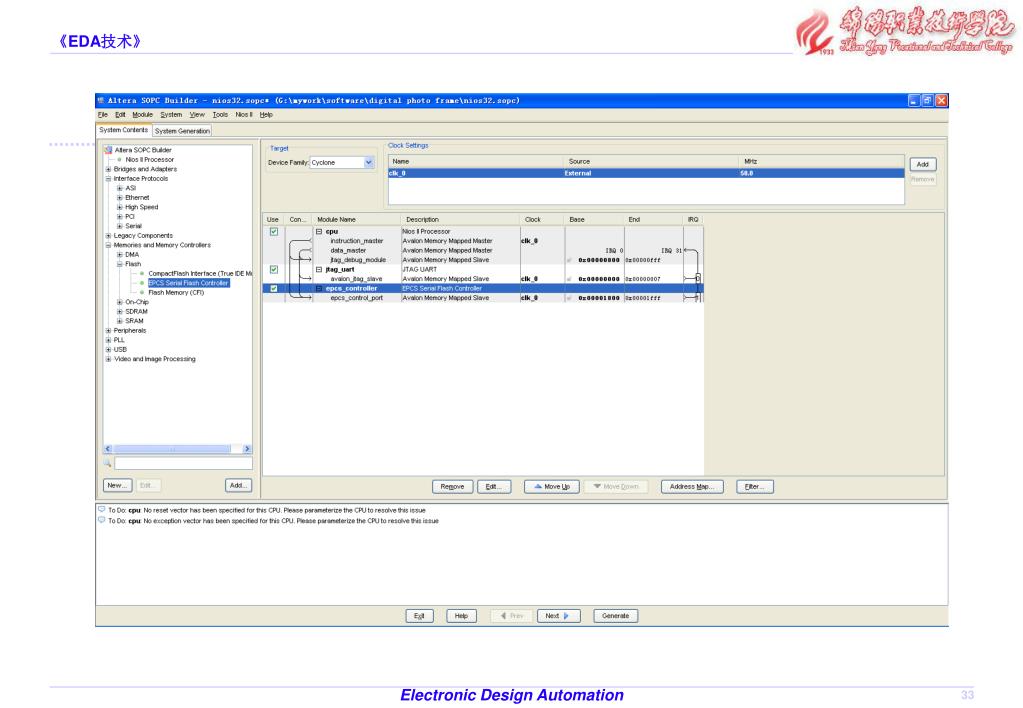Viewport: 1023px width, 708px height.
Task: Click the Help button at the bottom
Action: click(461, 616)
